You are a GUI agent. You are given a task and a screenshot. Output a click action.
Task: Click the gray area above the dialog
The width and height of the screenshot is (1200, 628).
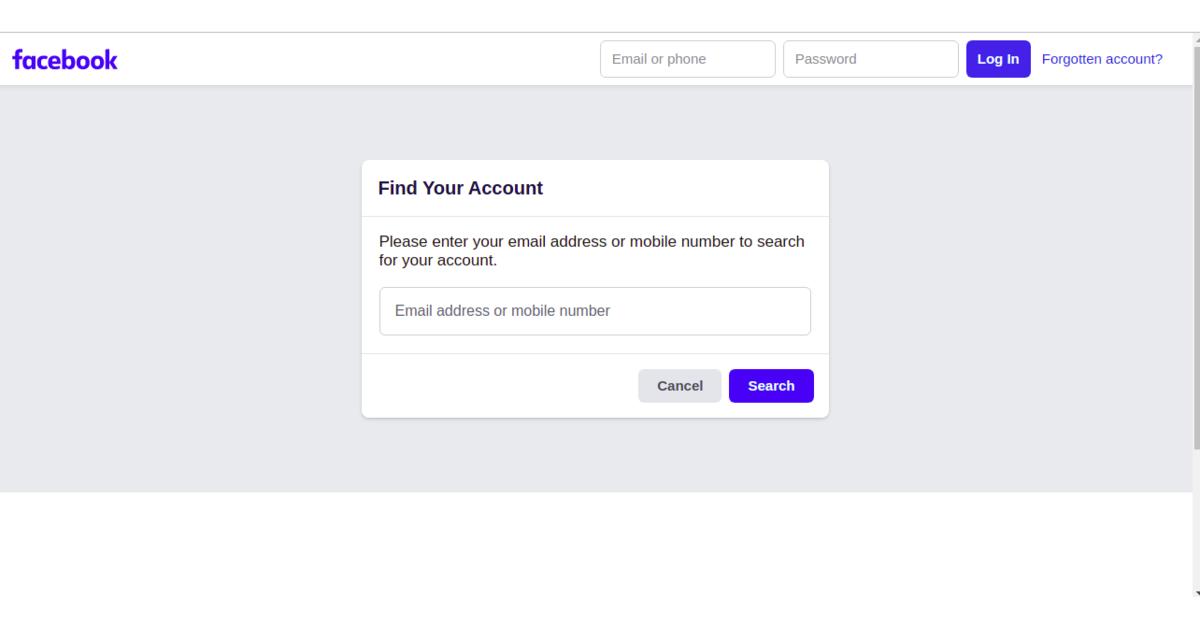click(595, 122)
